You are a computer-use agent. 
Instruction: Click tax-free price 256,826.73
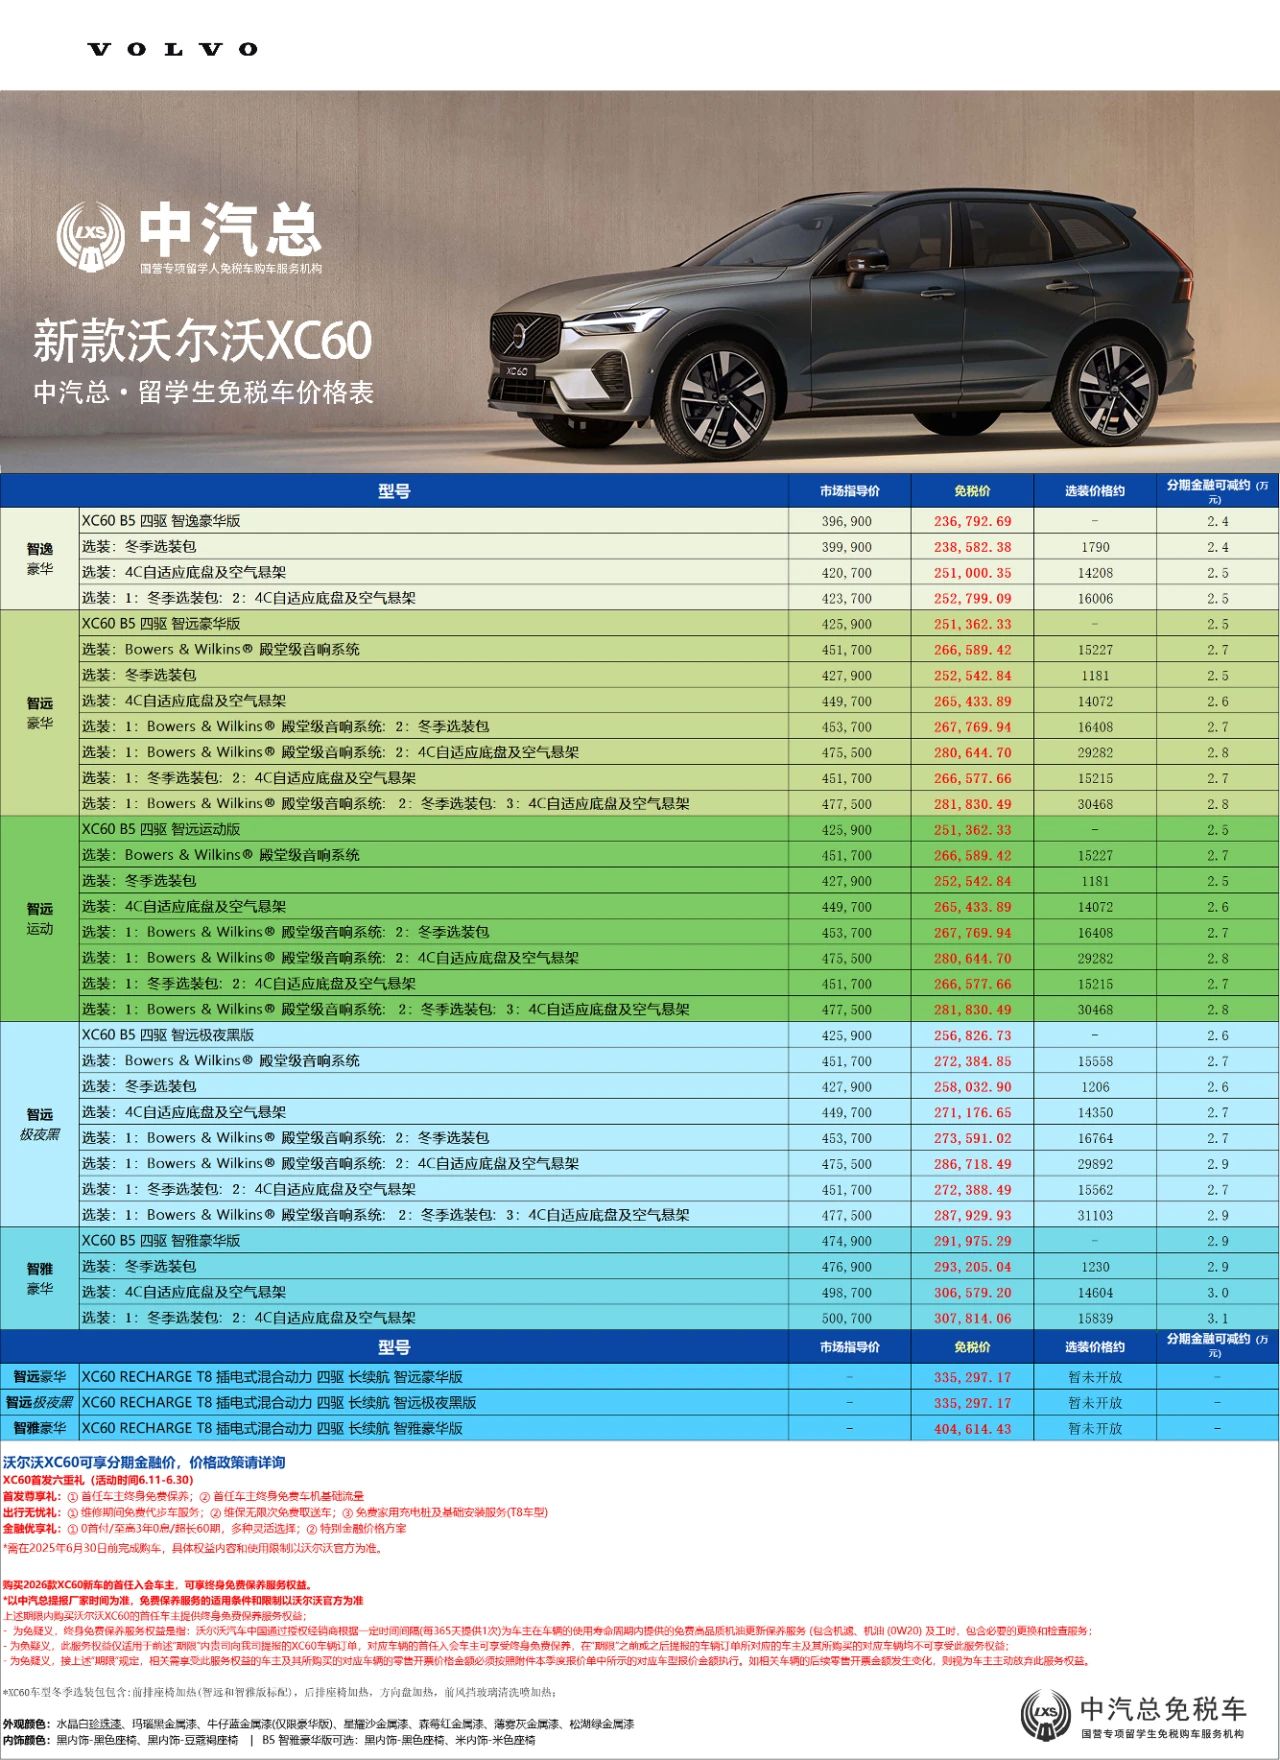pyautogui.click(x=972, y=1036)
